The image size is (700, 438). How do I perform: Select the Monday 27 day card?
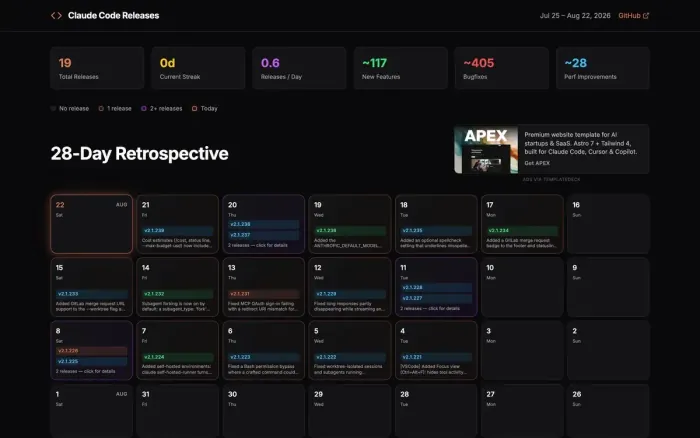(522, 411)
